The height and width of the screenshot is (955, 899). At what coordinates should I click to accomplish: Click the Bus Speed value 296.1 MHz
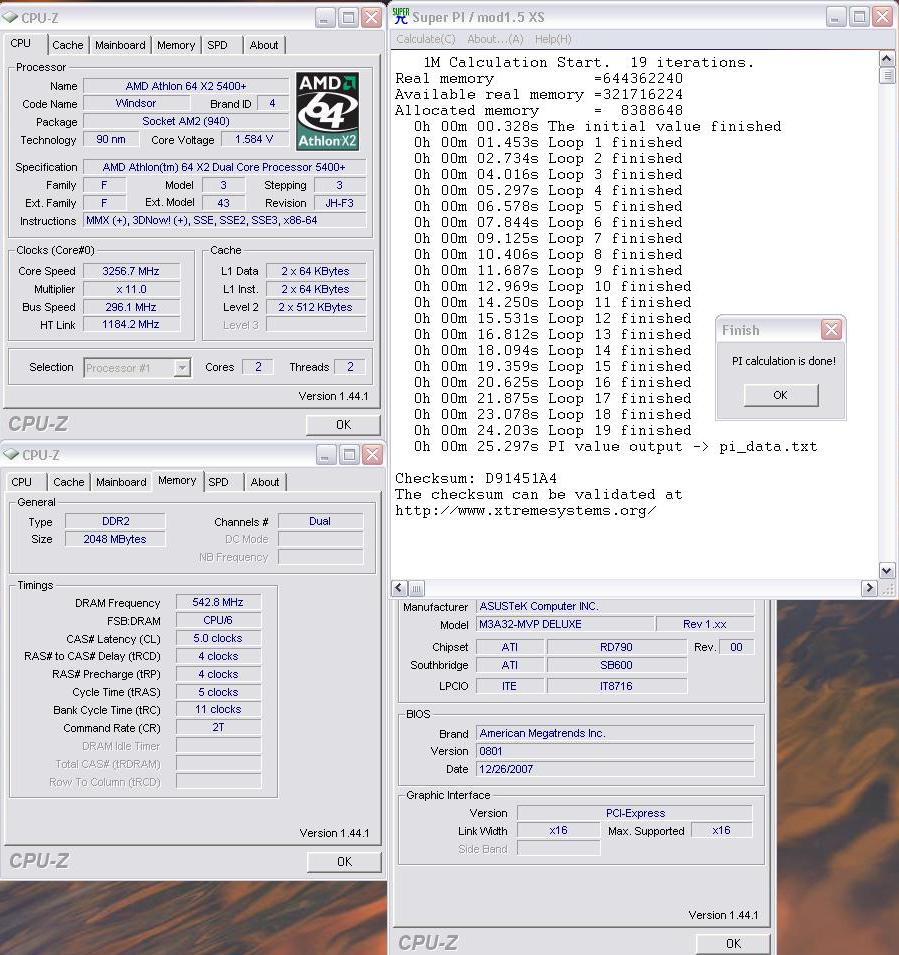[131, 307]
